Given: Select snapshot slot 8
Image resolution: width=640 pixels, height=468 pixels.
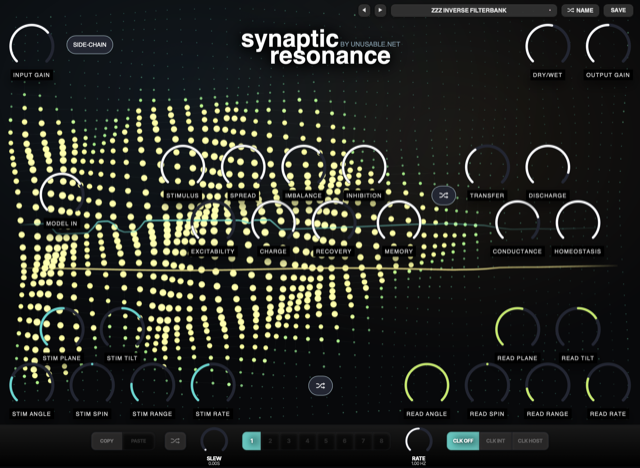Looking at the screenshot, I should click(x=382, y=441).
